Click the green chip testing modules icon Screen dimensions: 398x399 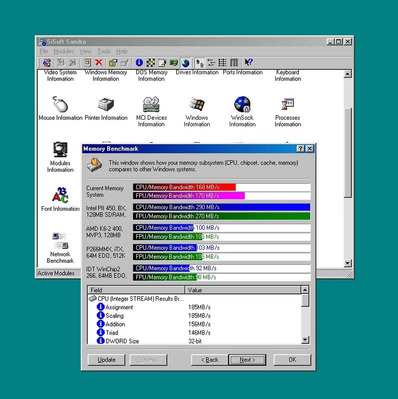(x=173, y=62)
